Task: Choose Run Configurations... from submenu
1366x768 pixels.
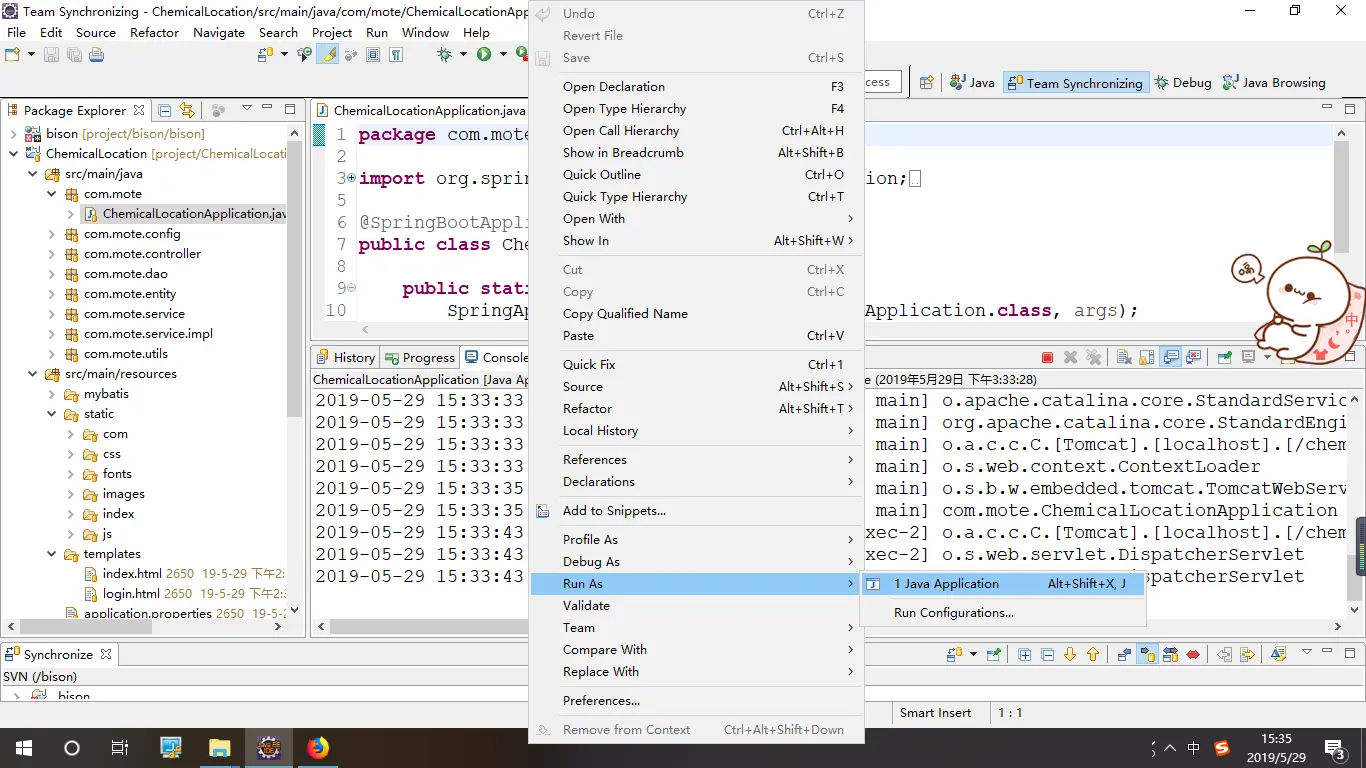Action: pos(1003,613)
